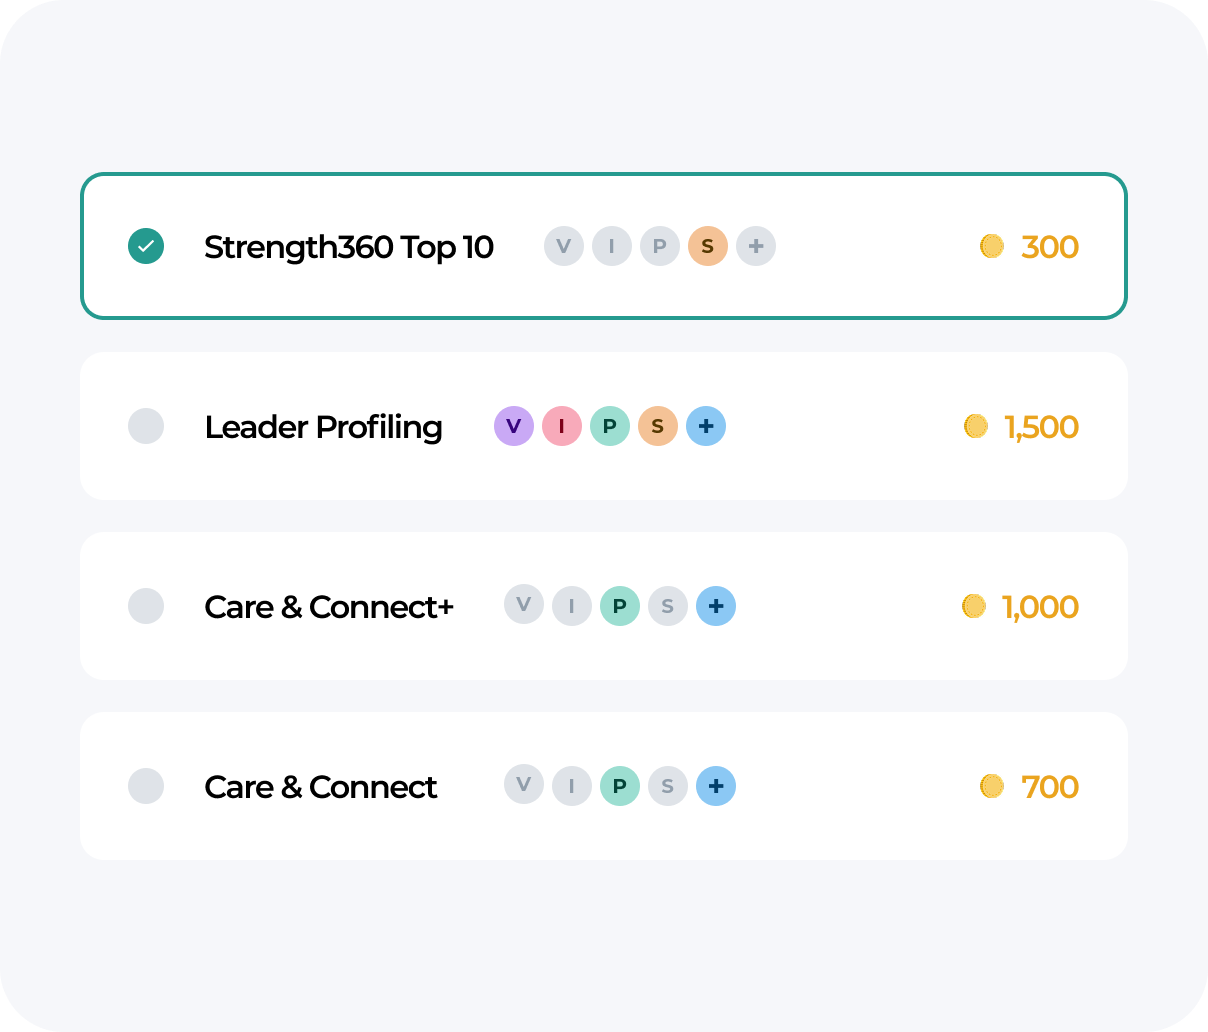Select the Leader Profiling radio button
This screenshot has width=1208, height=1032.
146,426
